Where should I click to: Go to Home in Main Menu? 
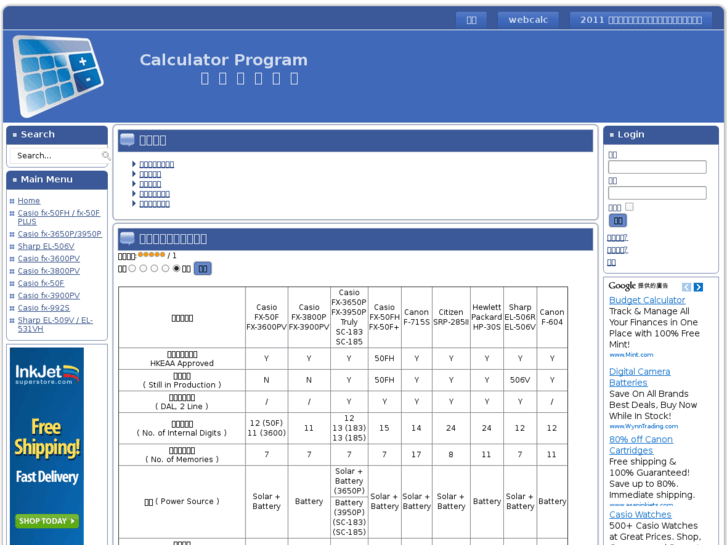pyautogui.click(x=29, y=201)
